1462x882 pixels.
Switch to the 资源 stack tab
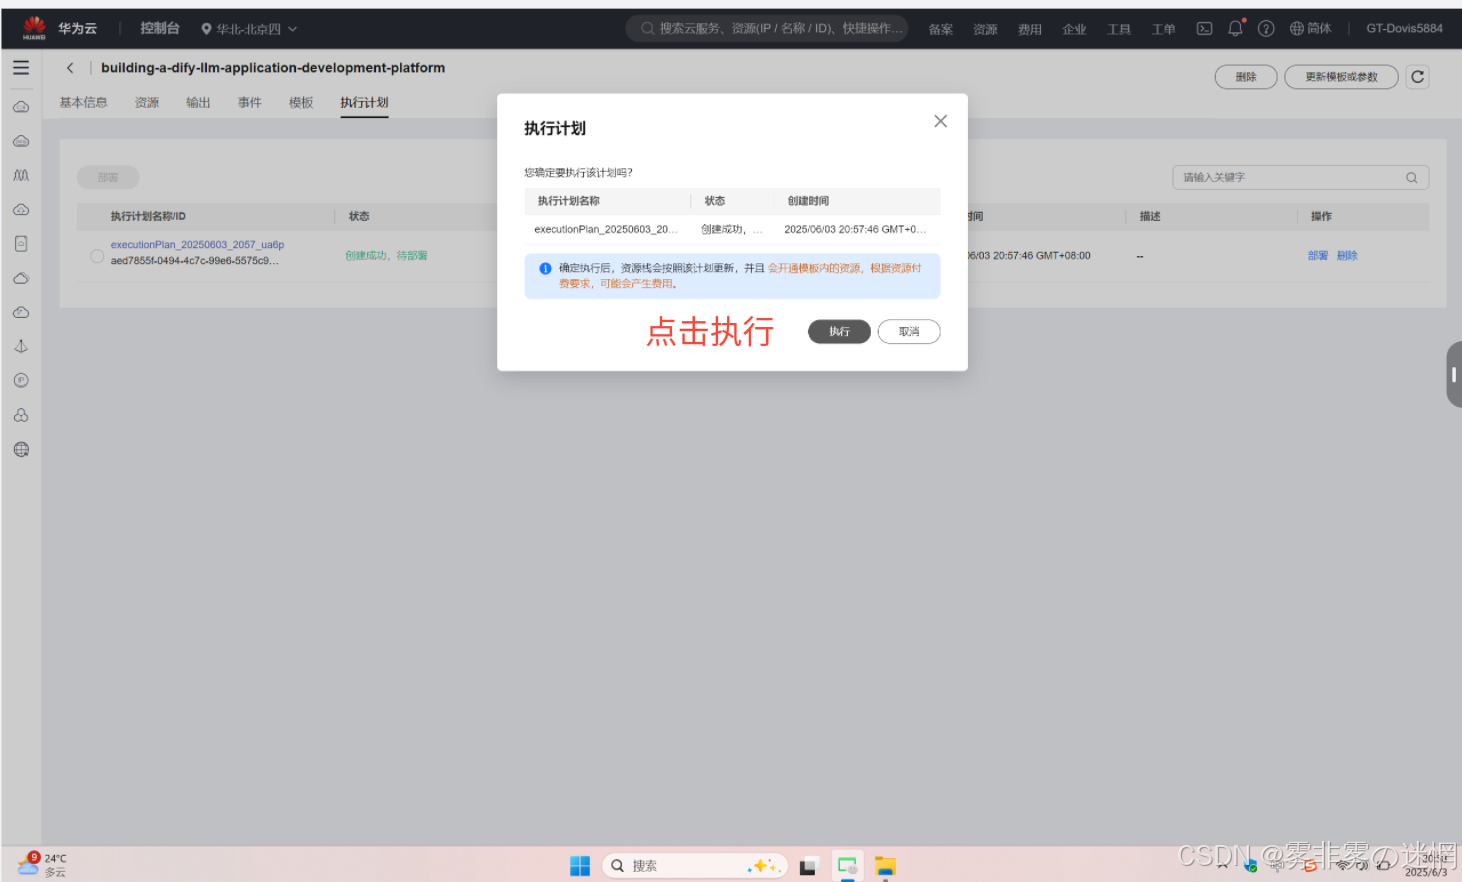coord(147,103)
